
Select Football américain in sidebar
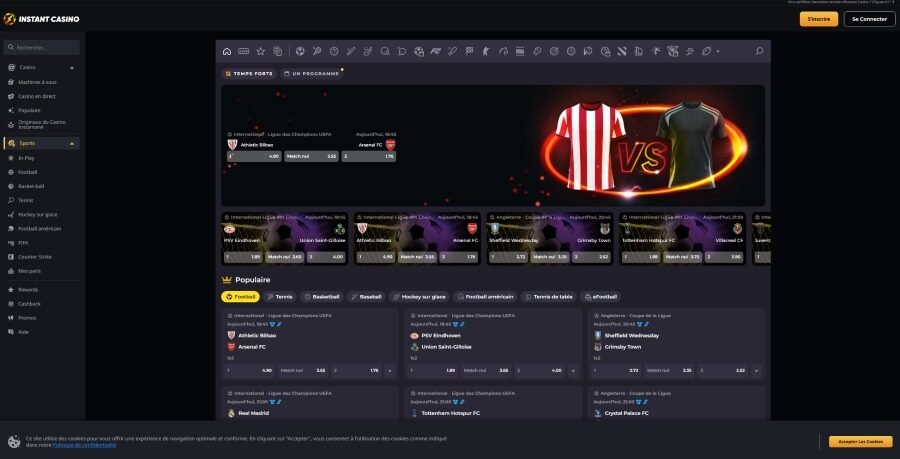click(41, 228)
